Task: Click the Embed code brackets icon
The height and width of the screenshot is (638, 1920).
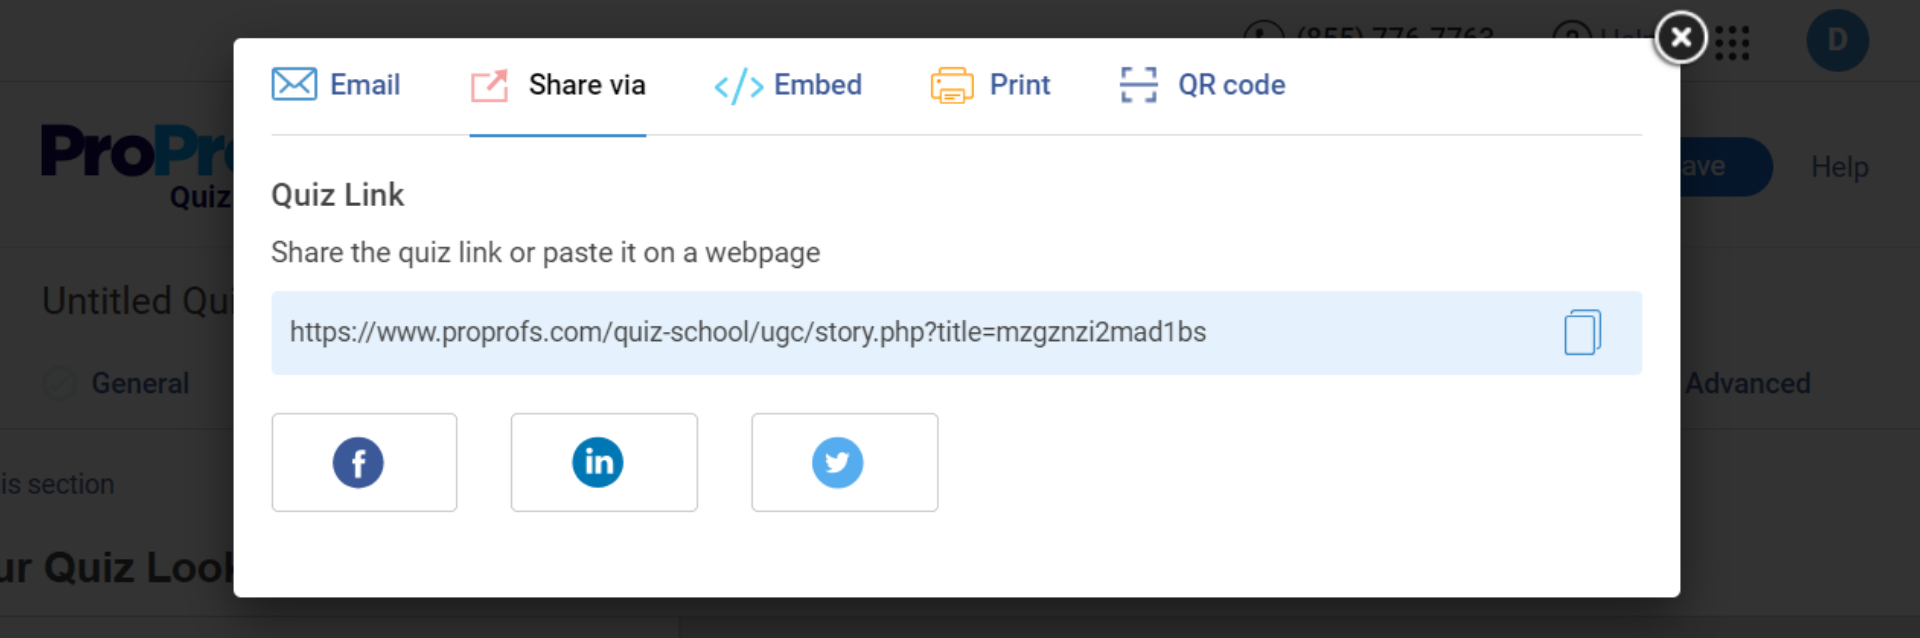Action: (738, 86)
